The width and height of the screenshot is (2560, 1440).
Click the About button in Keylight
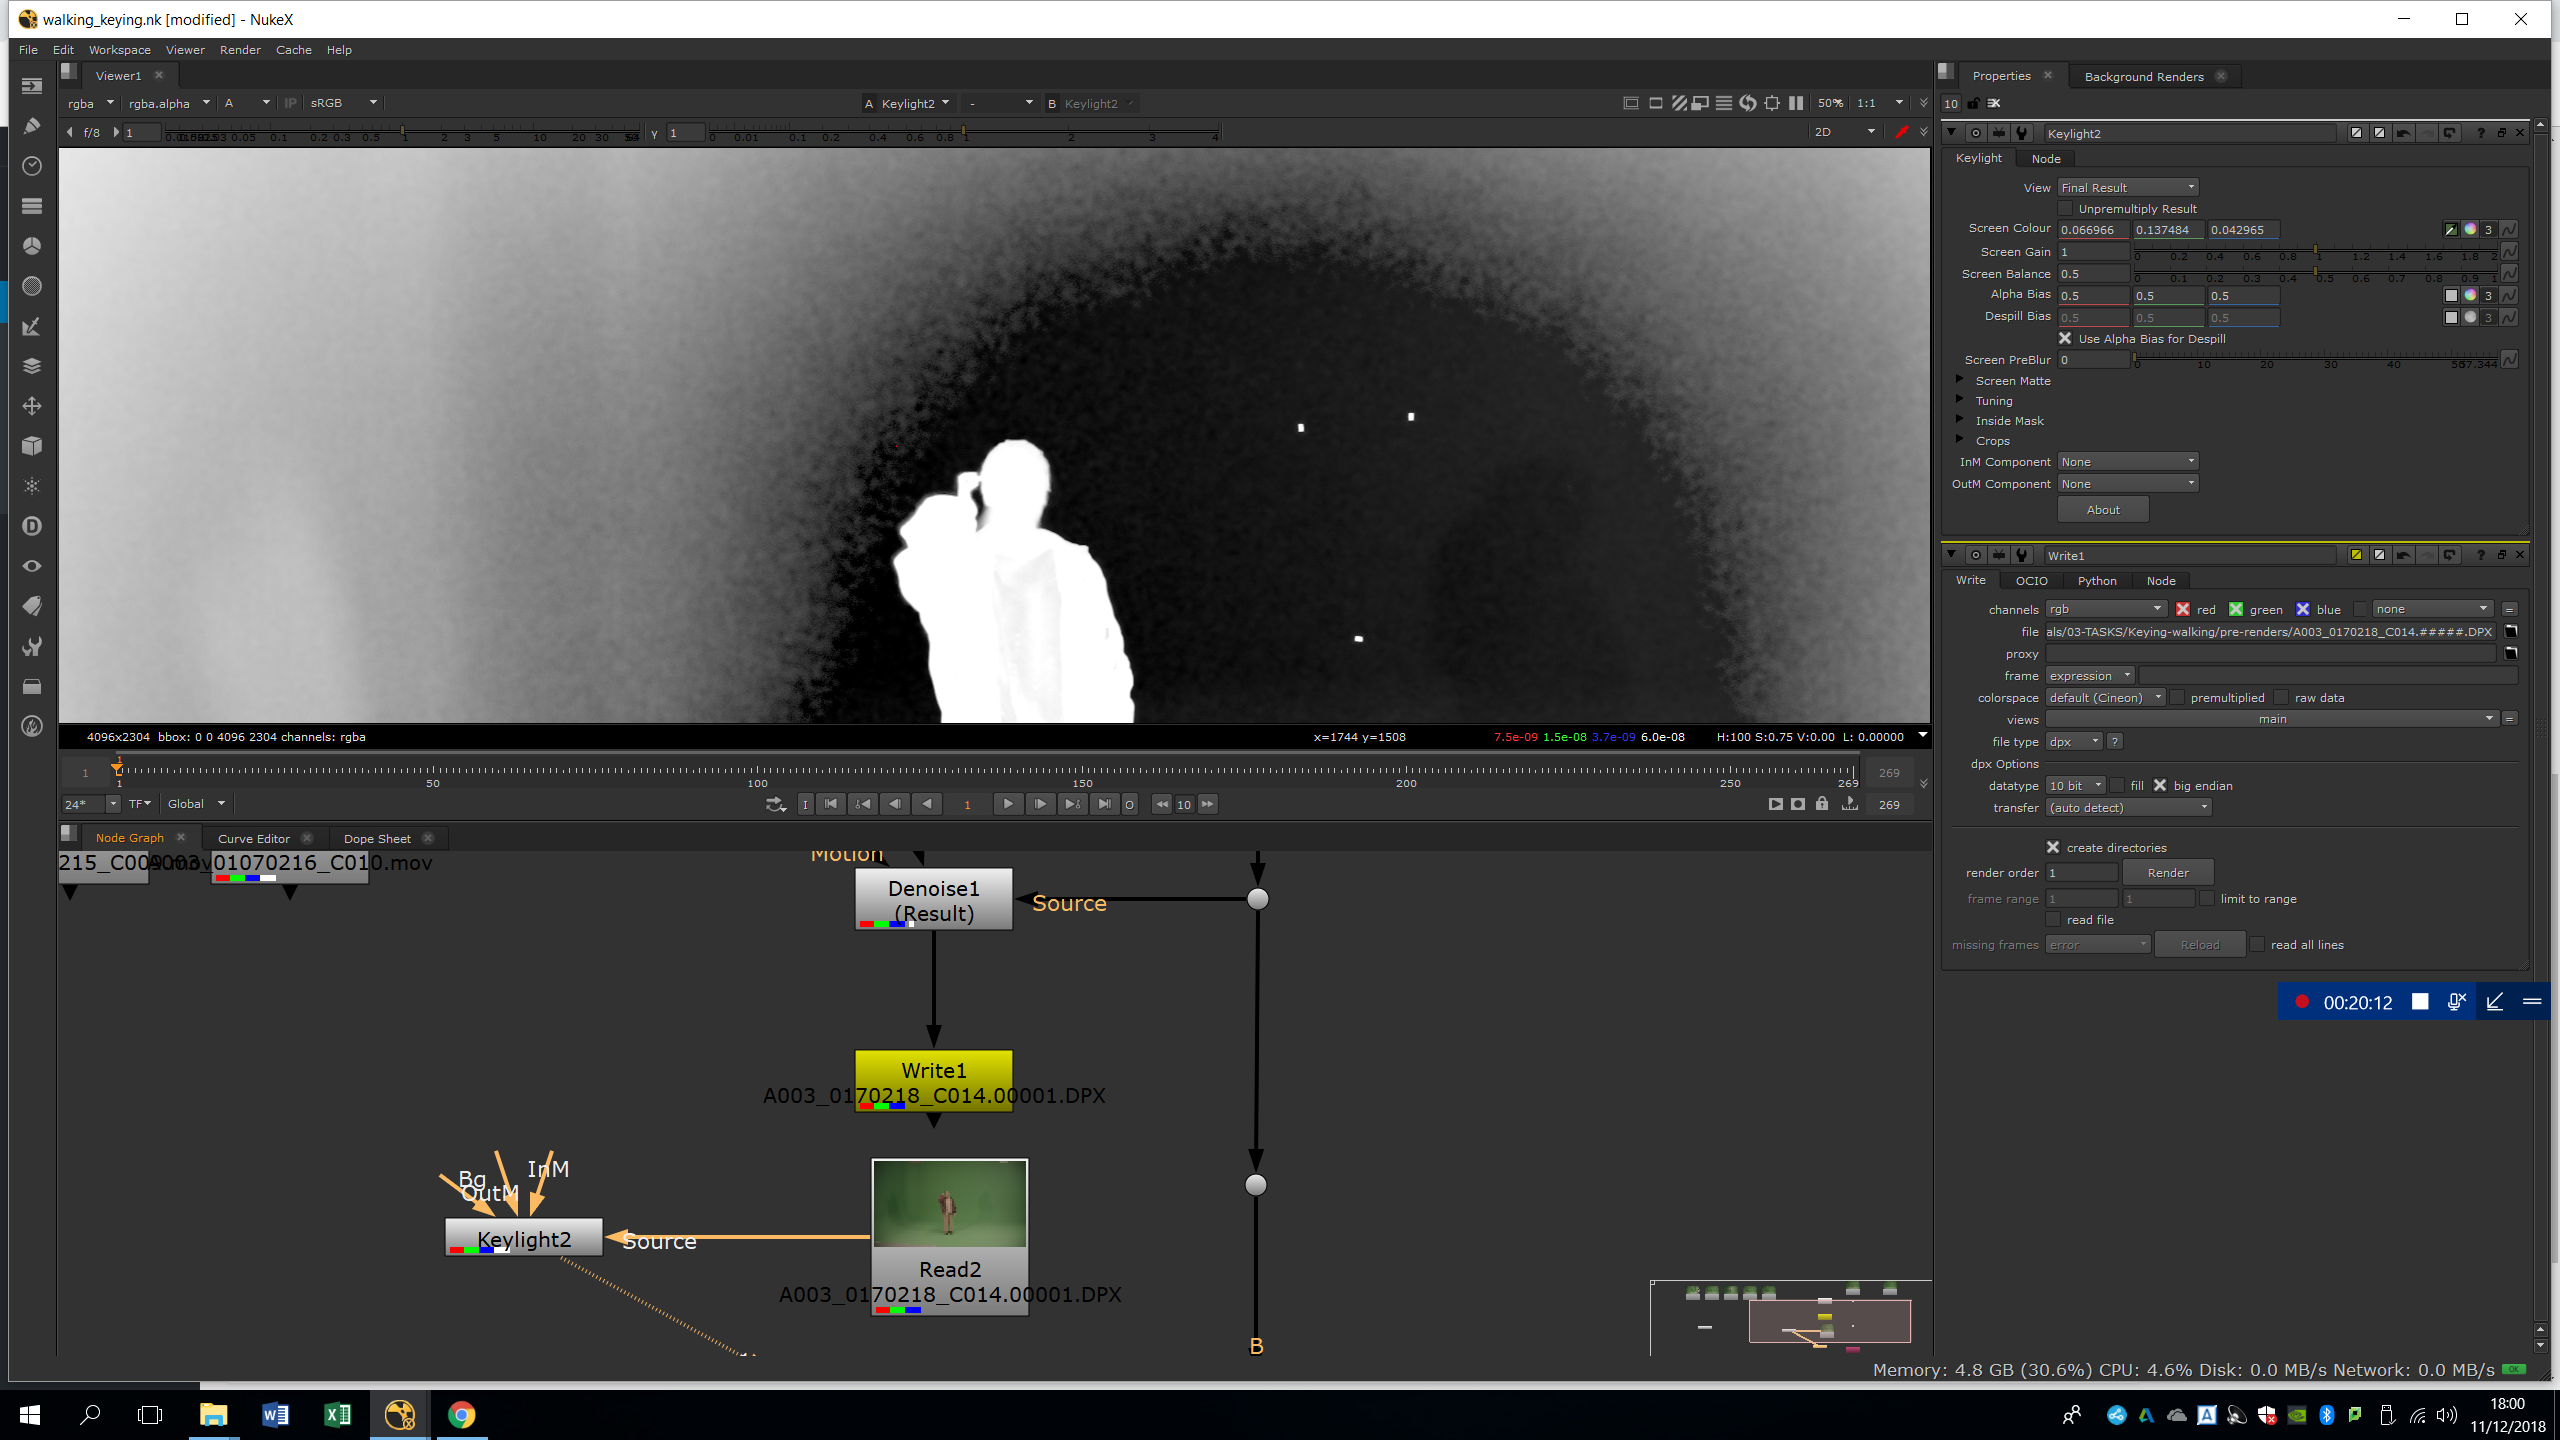(2102, 510)
